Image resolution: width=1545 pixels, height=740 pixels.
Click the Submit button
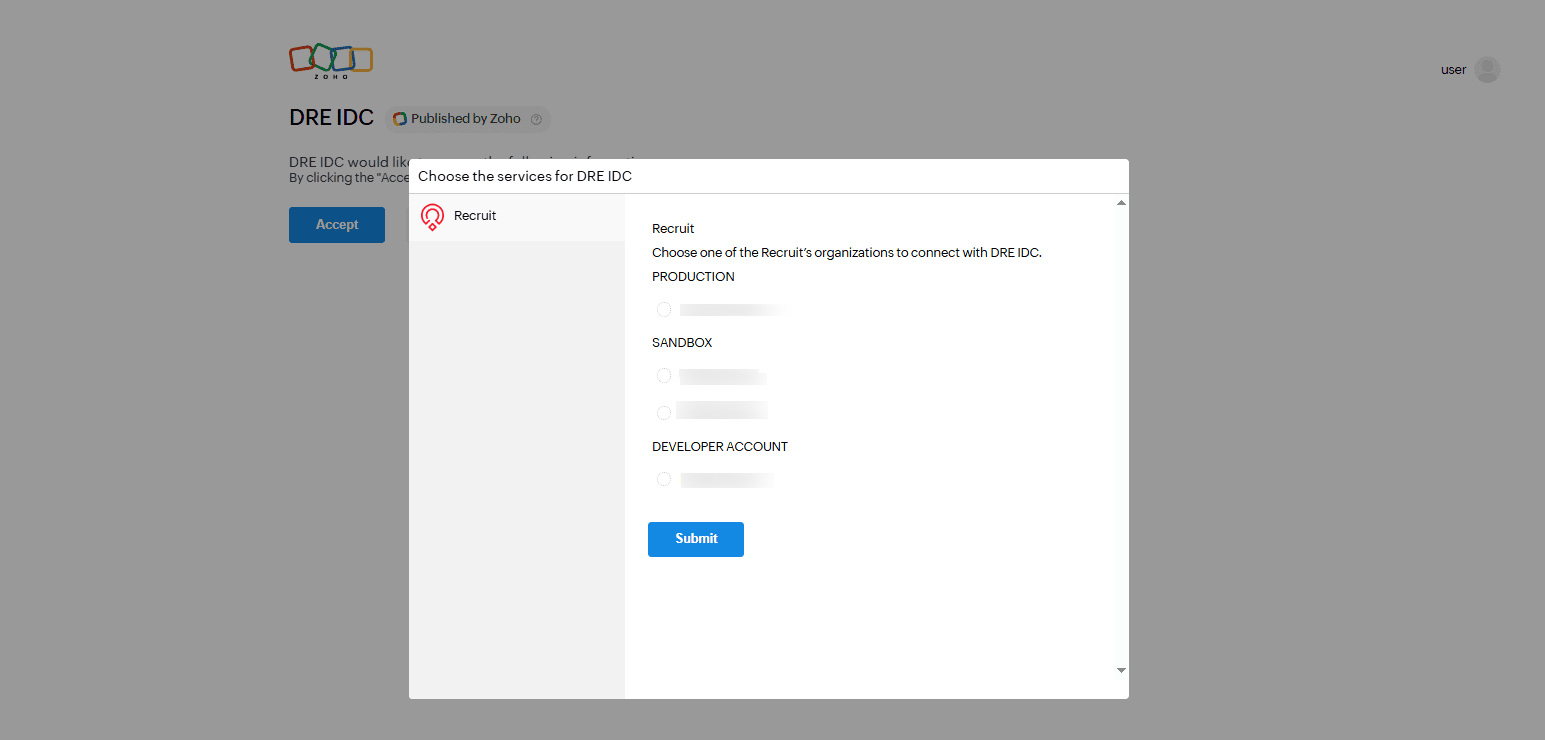point(696,539)
